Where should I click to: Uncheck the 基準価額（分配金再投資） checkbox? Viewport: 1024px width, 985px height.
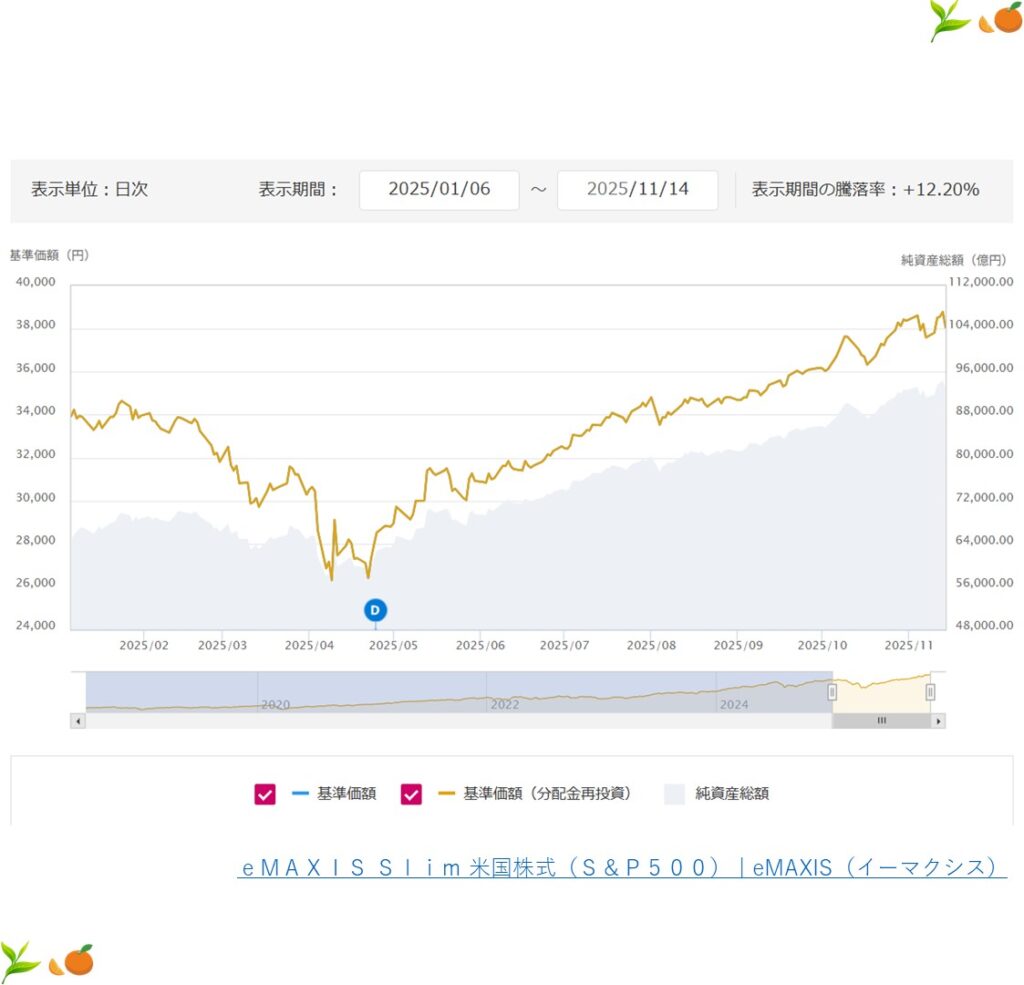tap(411, 794)
